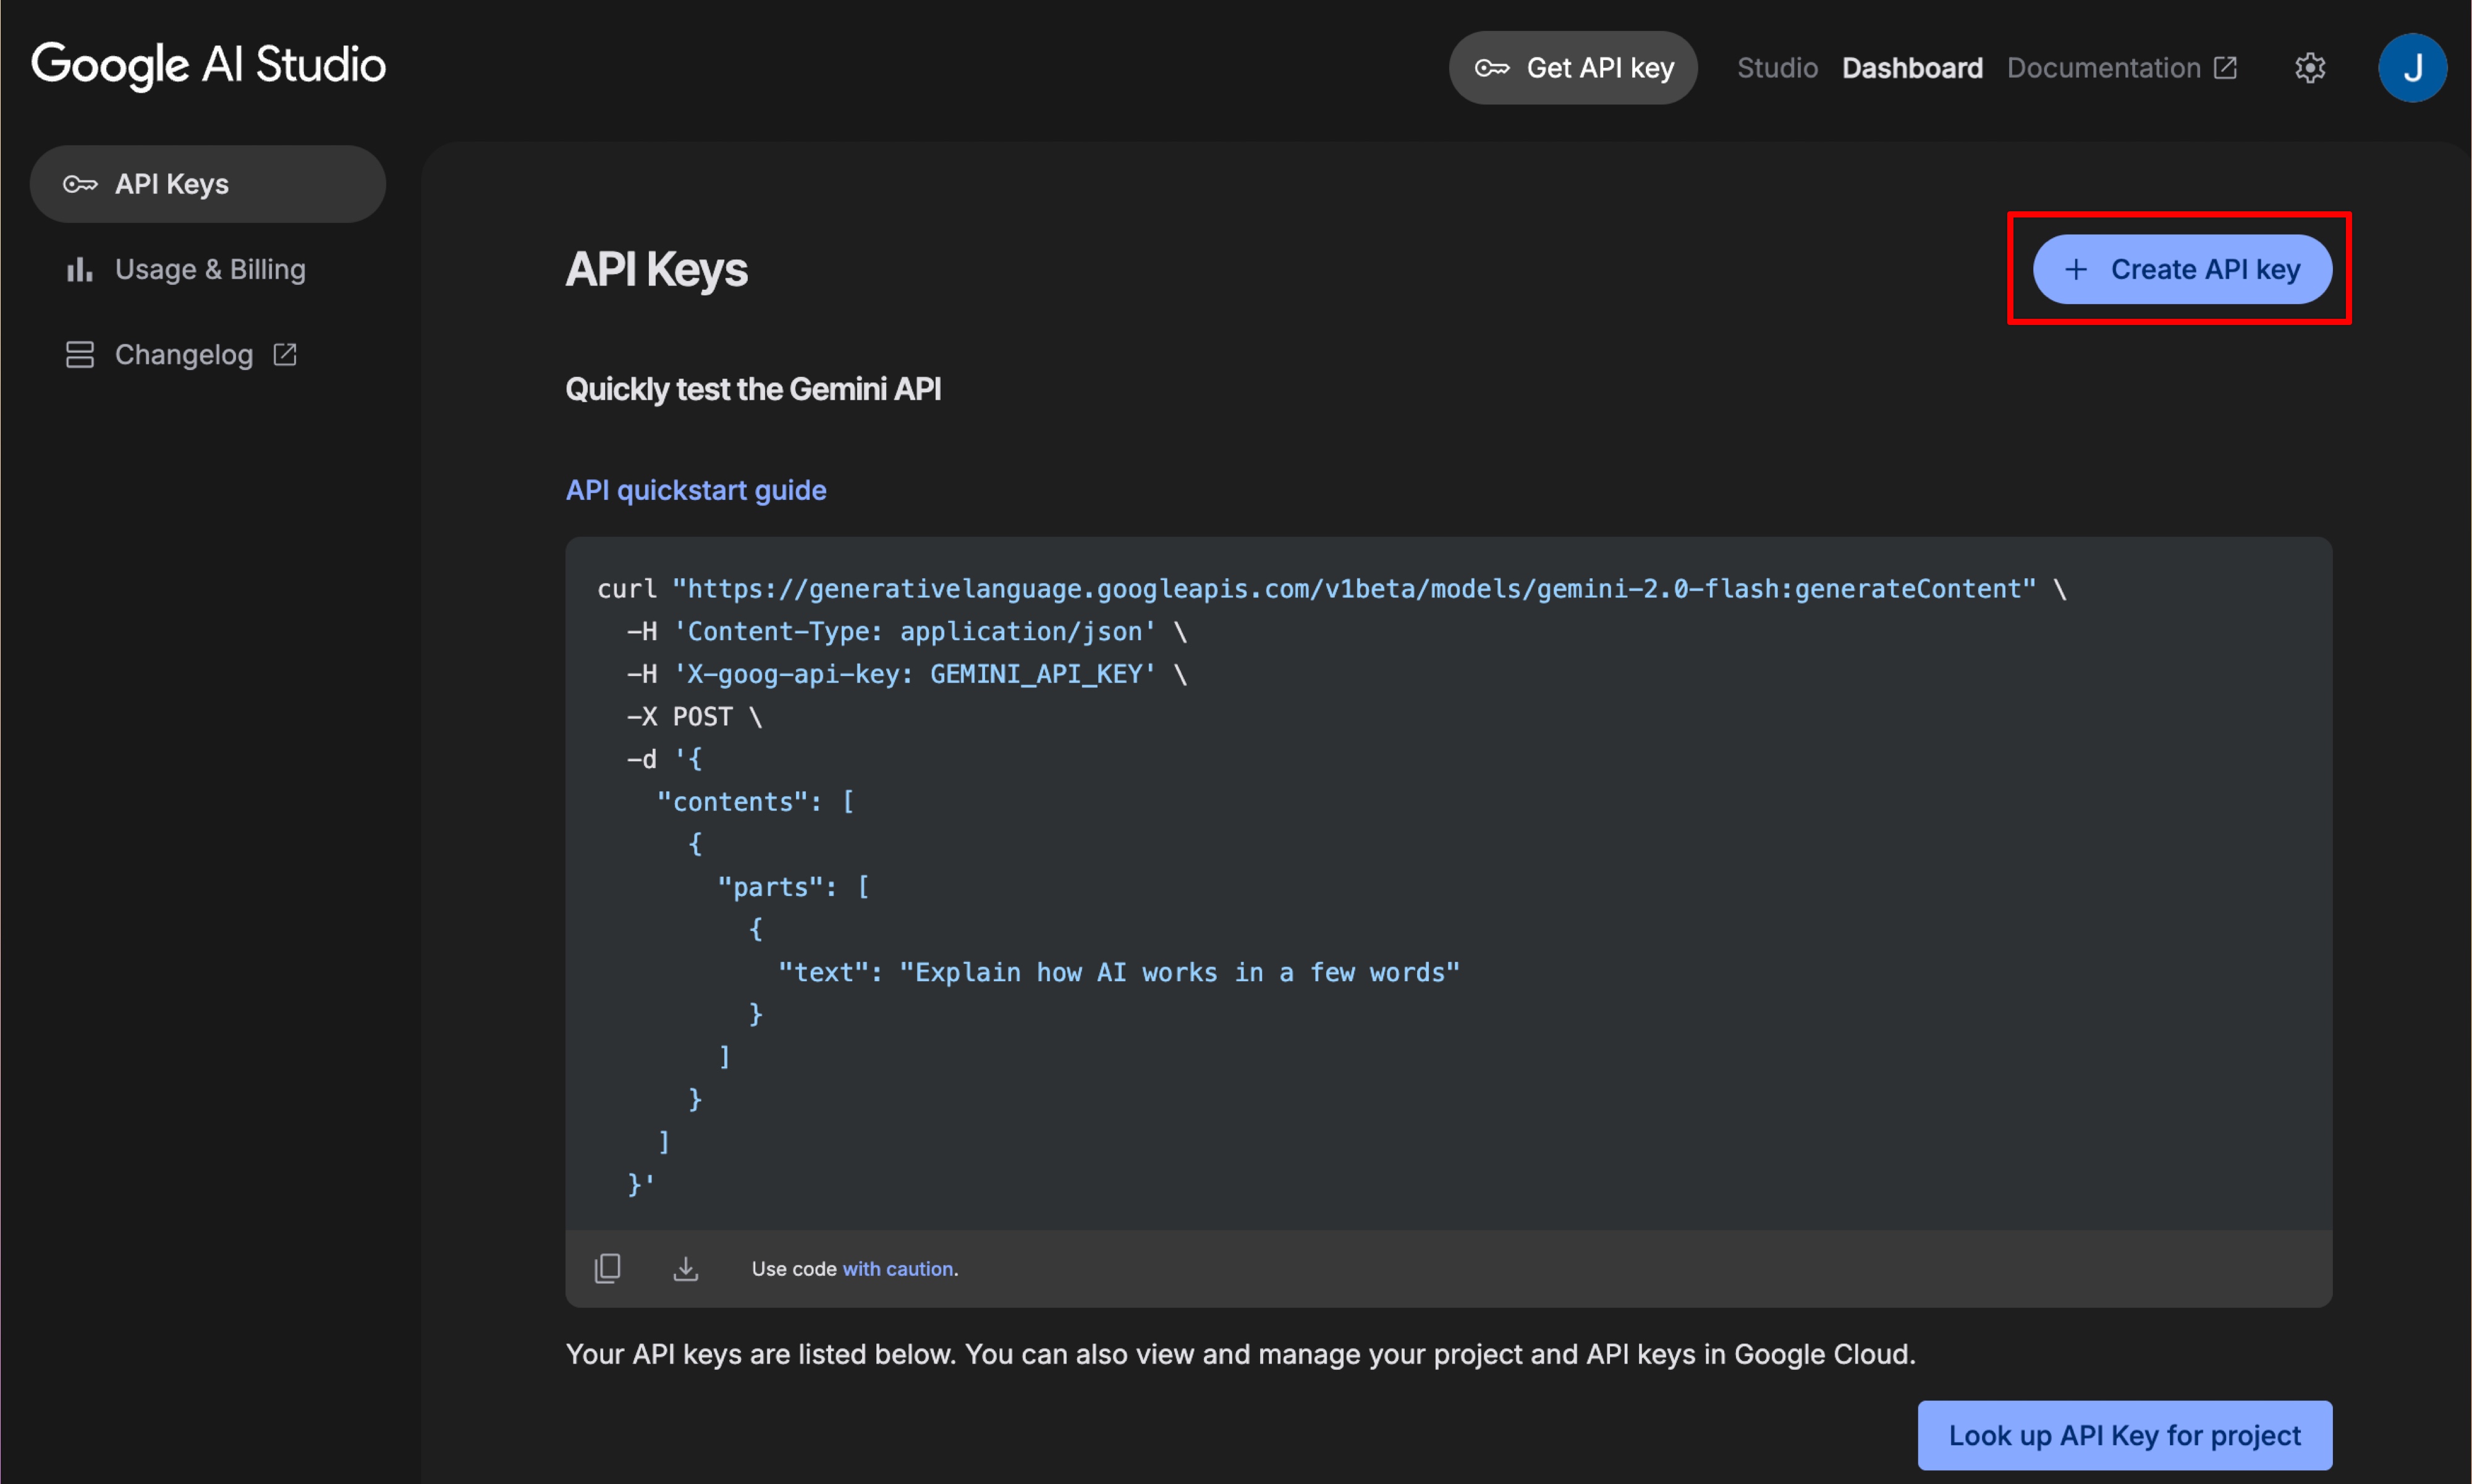Switch to the Studio tab

pos(1777,67)
